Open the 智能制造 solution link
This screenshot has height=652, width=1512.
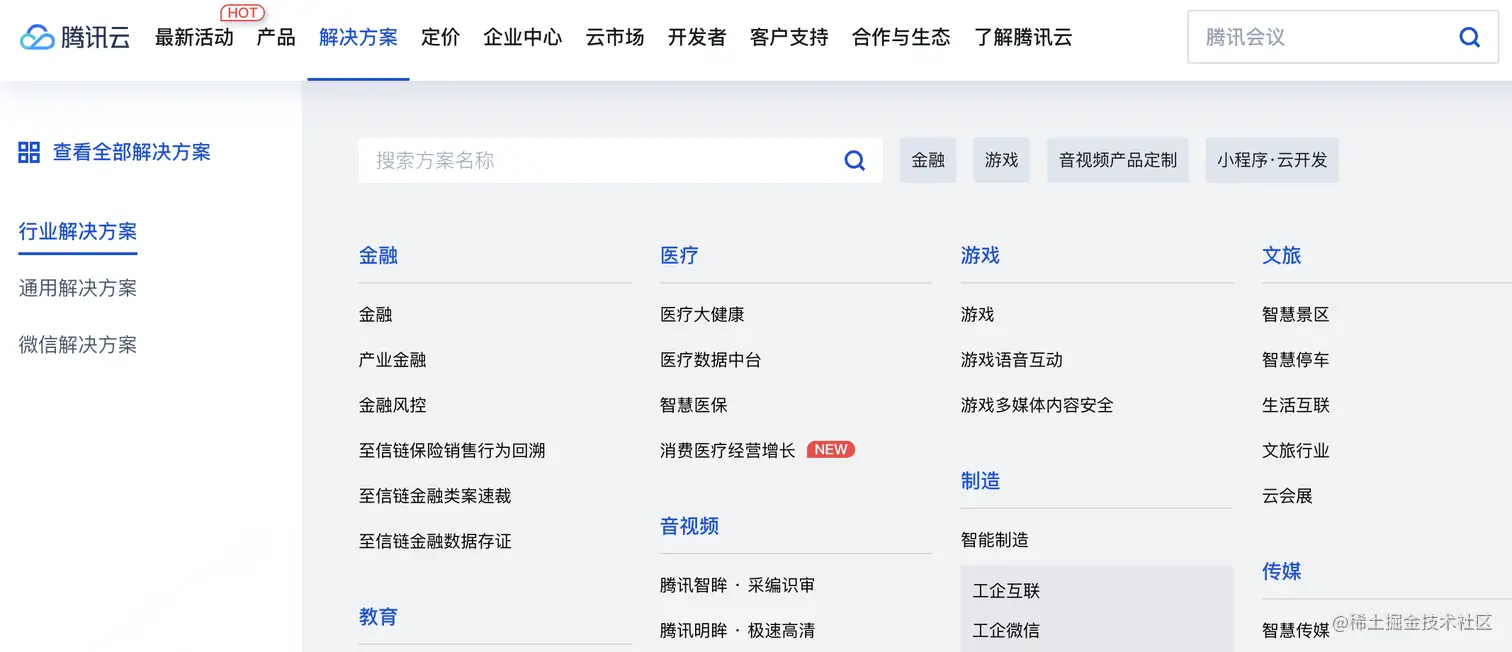(994, 540)
